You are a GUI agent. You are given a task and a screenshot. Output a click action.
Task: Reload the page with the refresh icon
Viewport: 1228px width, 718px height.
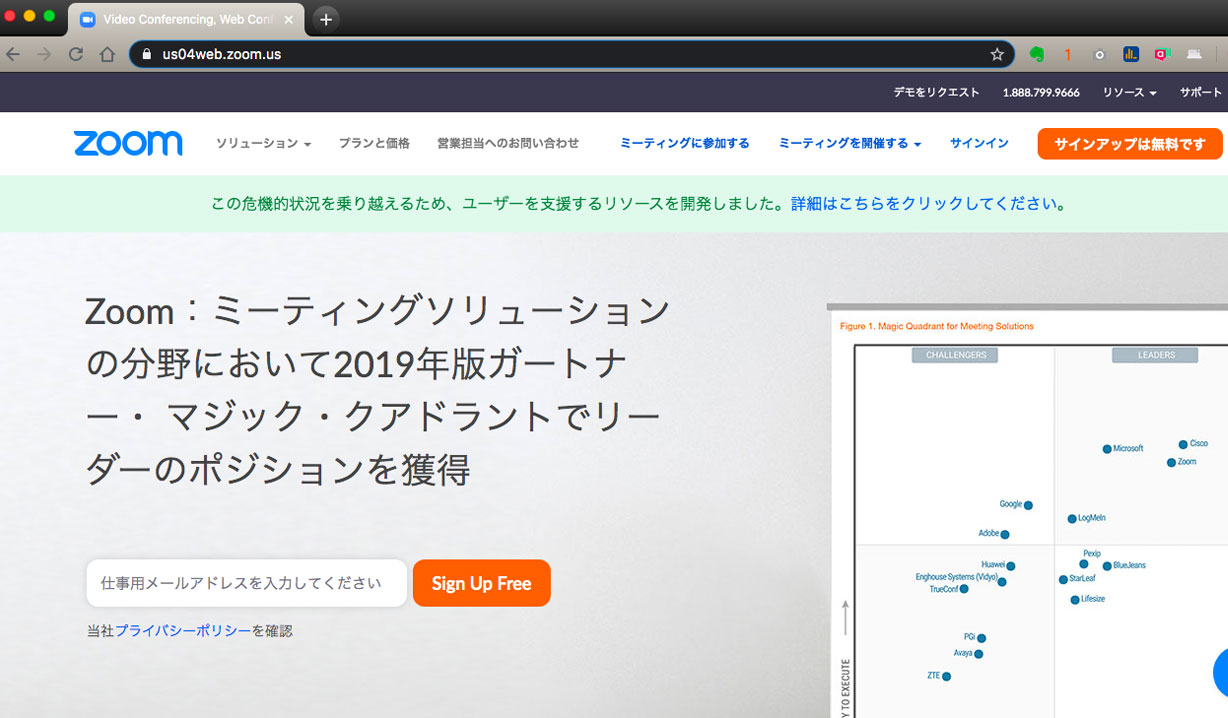pos(75,54)
